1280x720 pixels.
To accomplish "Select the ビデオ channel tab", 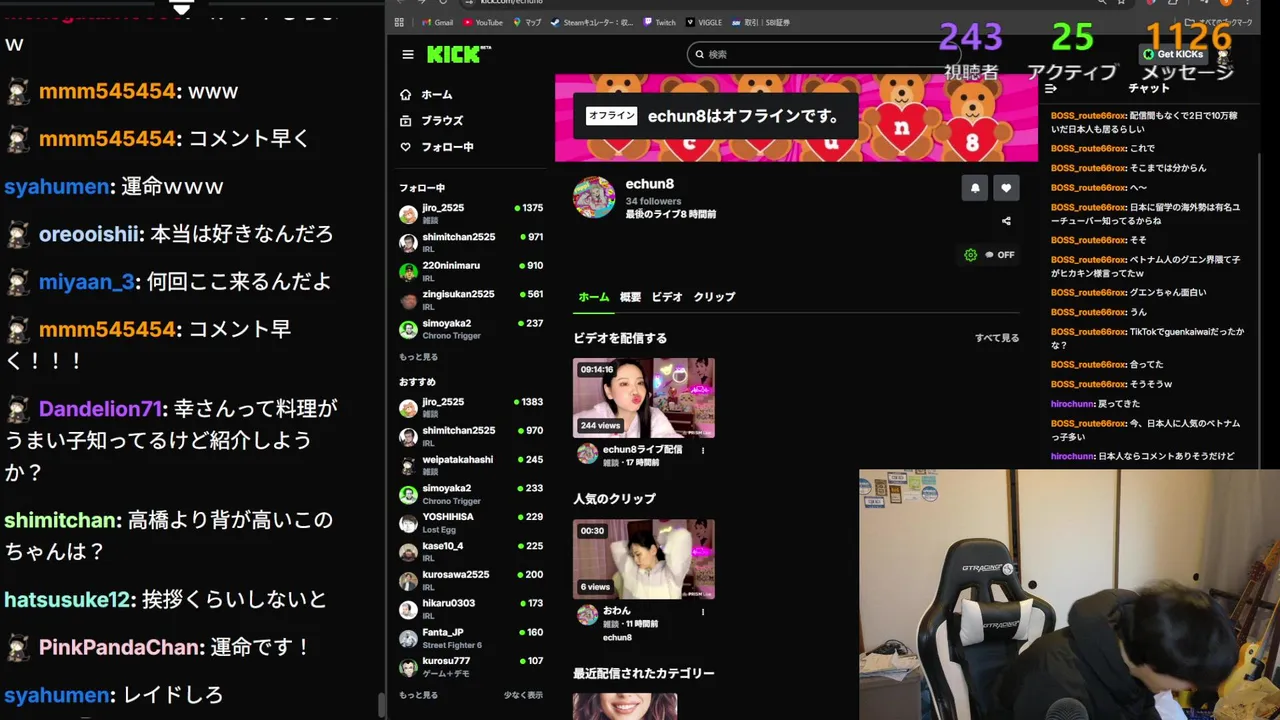I will point(667,297).
